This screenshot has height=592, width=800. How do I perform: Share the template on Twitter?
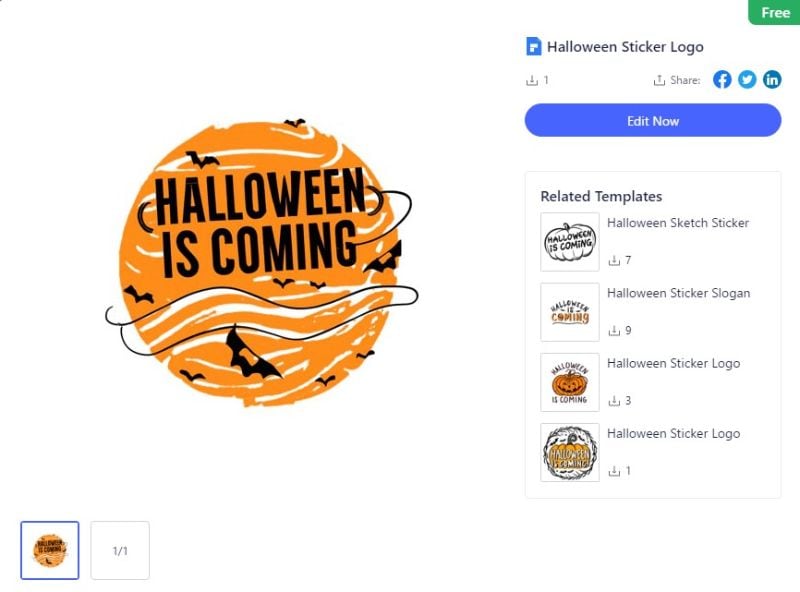point(747,80)
